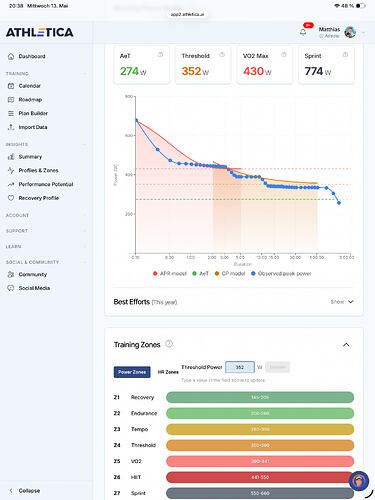The height and width of the screenshot is (500, 375).
Task: Toggle CP model legend series
Action: click(x=230, y=274)
